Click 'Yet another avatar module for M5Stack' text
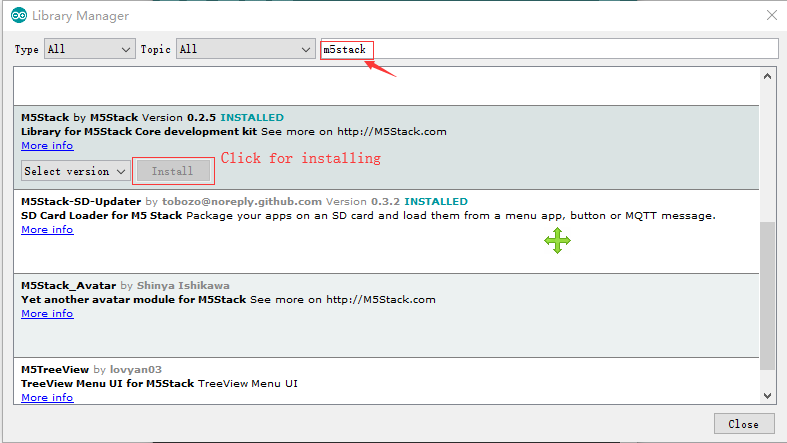This screenshot has height=443, width=787. point(134,300)
